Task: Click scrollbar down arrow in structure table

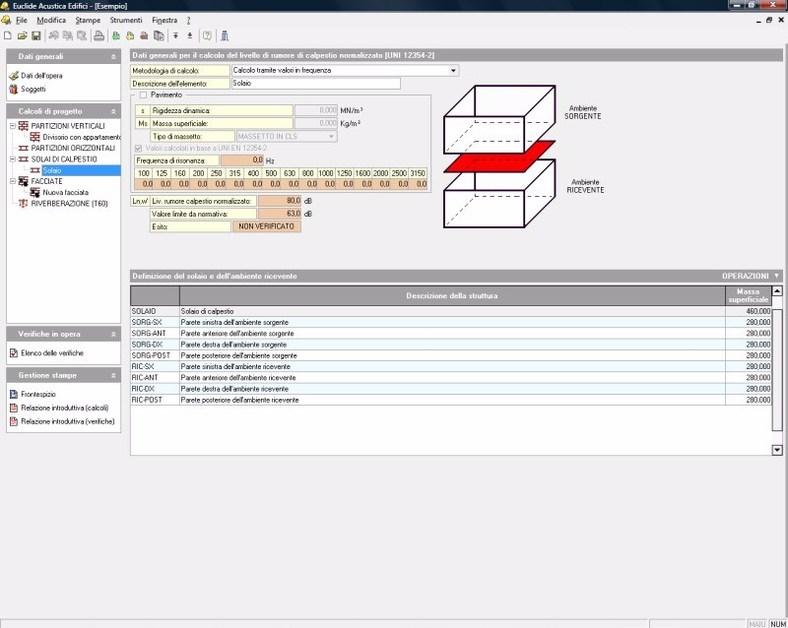Action: click(777, 450)
